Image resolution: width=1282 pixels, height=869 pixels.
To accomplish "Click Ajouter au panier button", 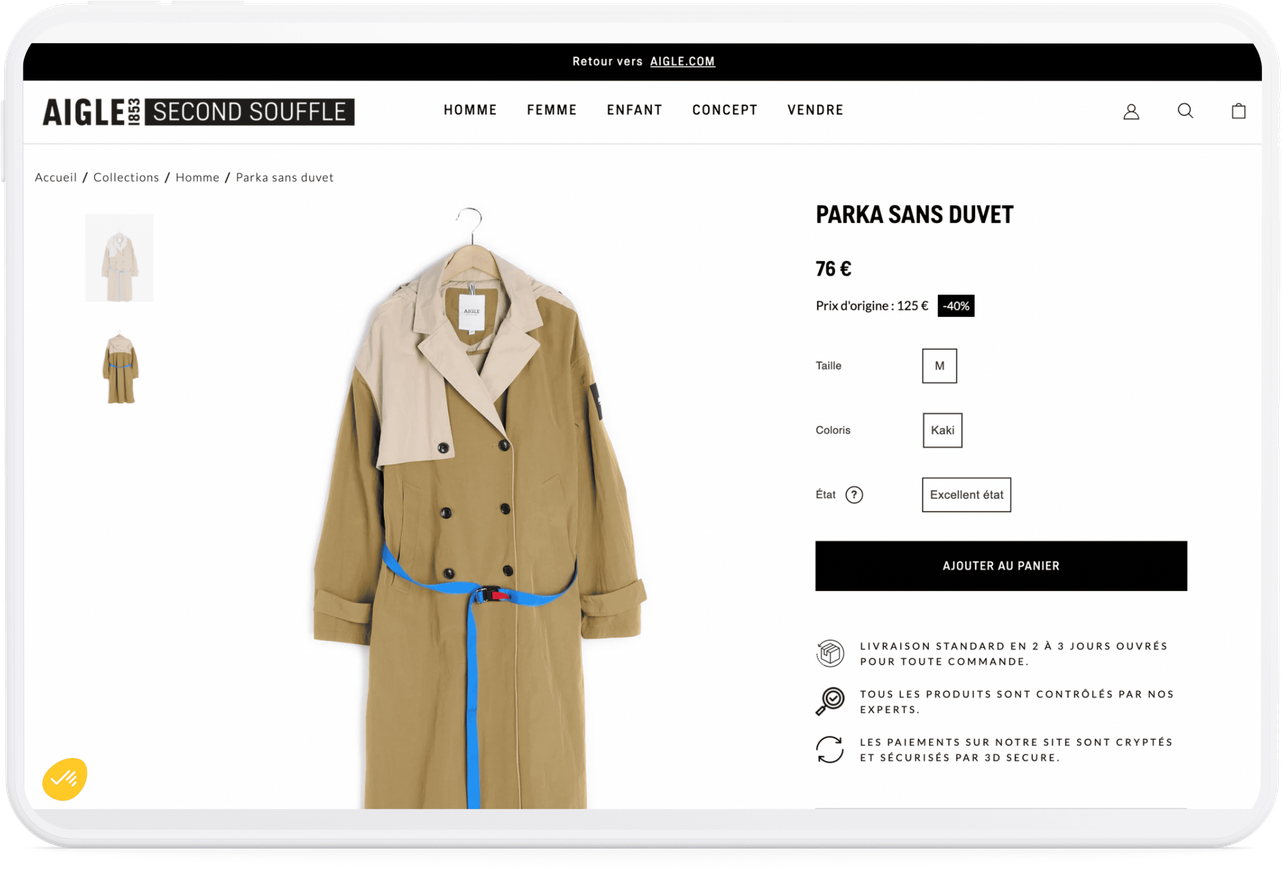I will tap(1001, 566).
